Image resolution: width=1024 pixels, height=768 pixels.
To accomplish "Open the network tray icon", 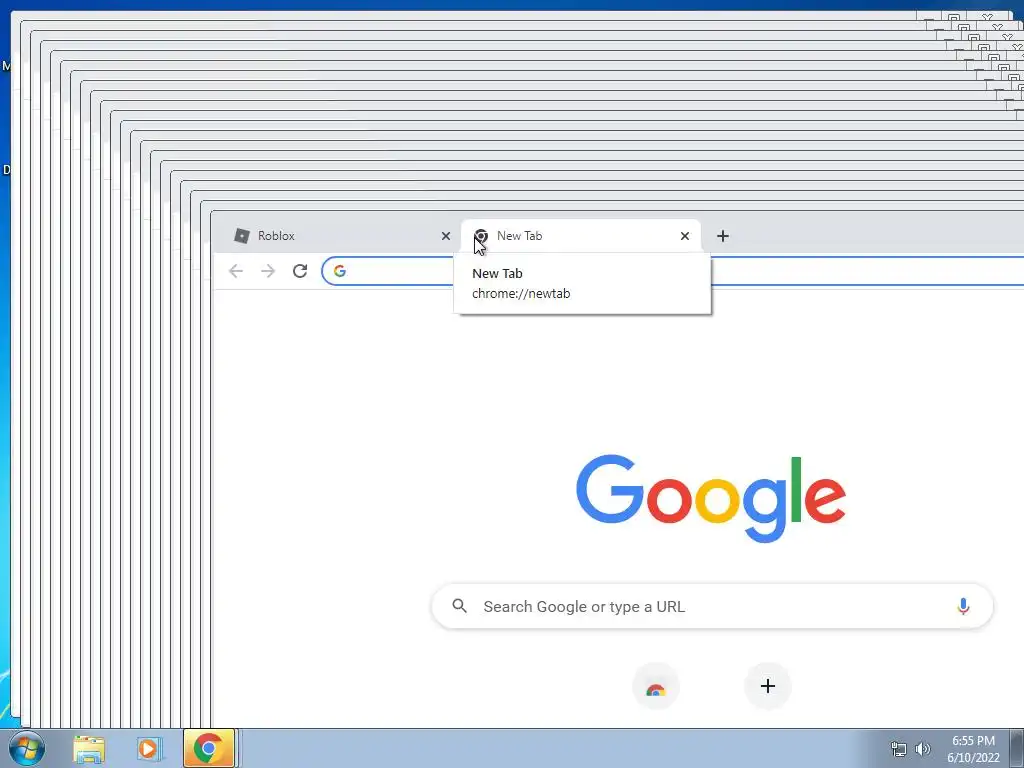I will [x=899, y=749].
